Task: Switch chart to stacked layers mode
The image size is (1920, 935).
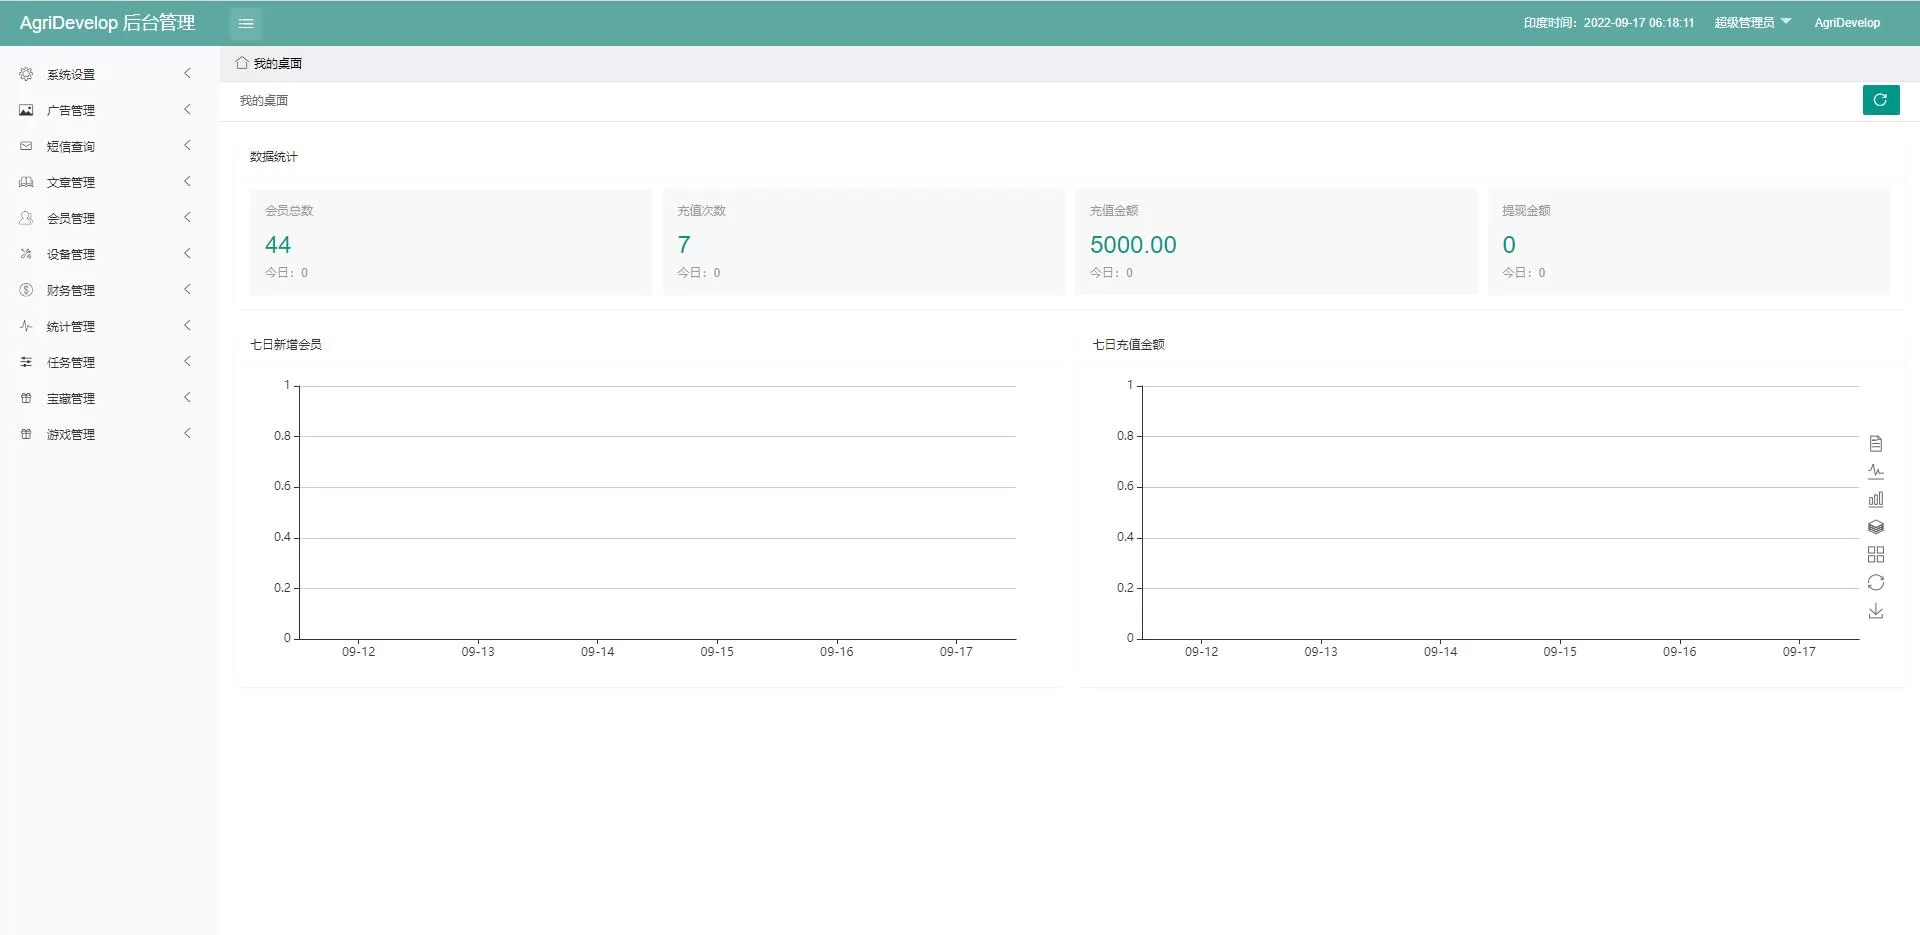Action: 1876,527
